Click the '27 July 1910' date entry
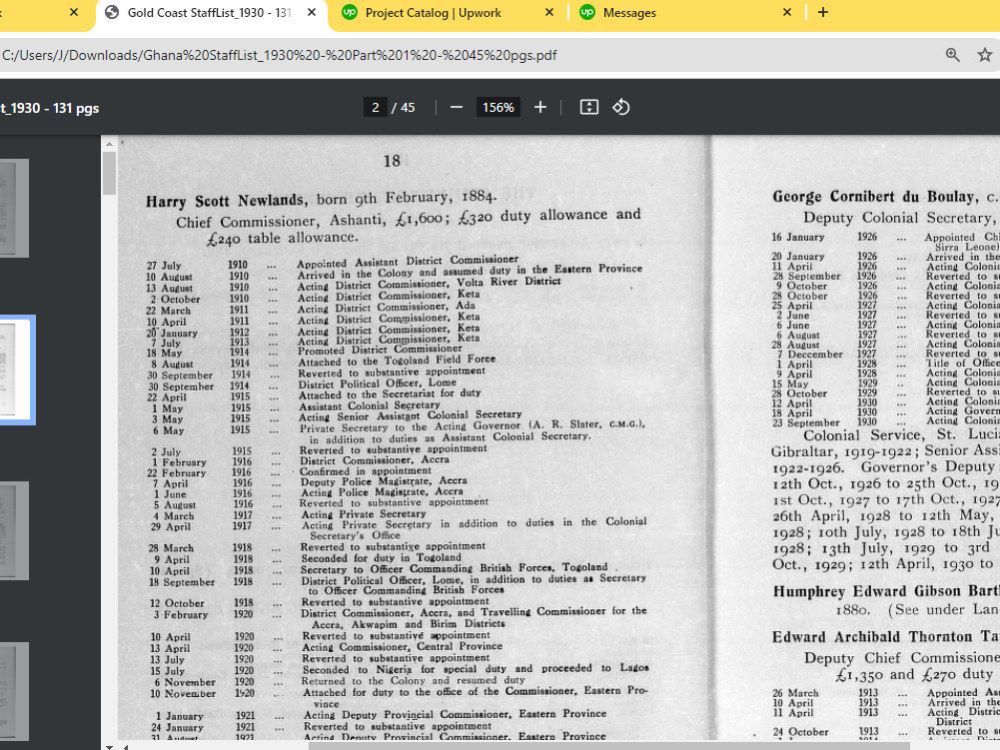1000x750 pixels. coord(198,265)
